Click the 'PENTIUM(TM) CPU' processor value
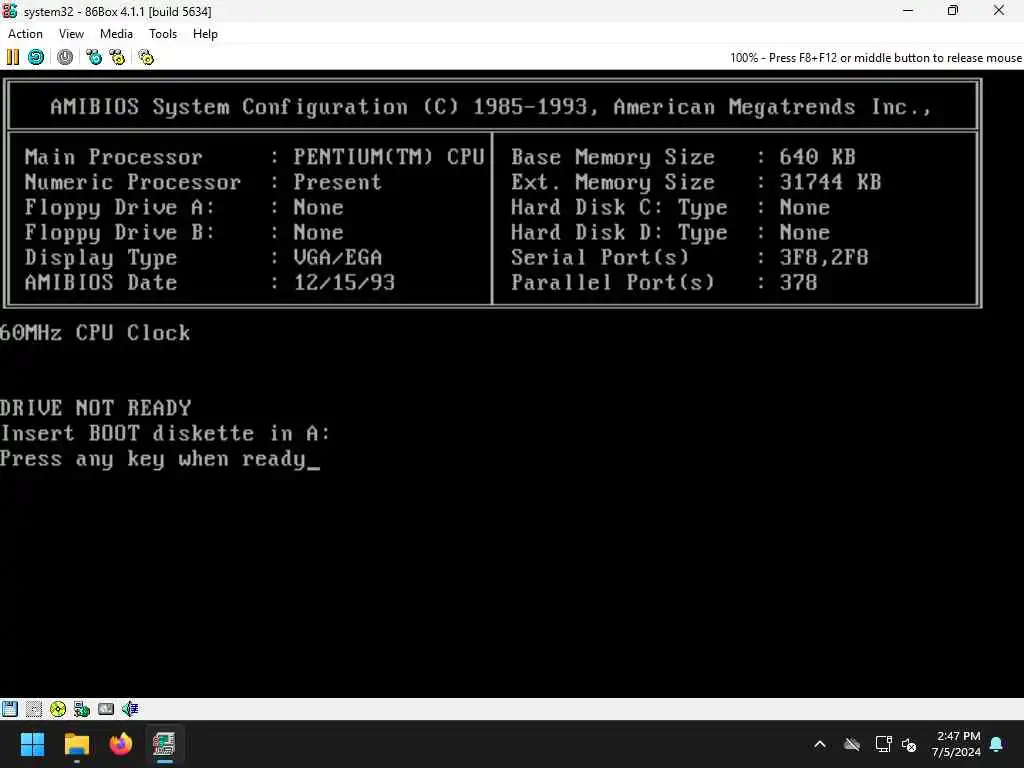Image resolution: width=1024 pixels, height=768 pixels. 389,157
